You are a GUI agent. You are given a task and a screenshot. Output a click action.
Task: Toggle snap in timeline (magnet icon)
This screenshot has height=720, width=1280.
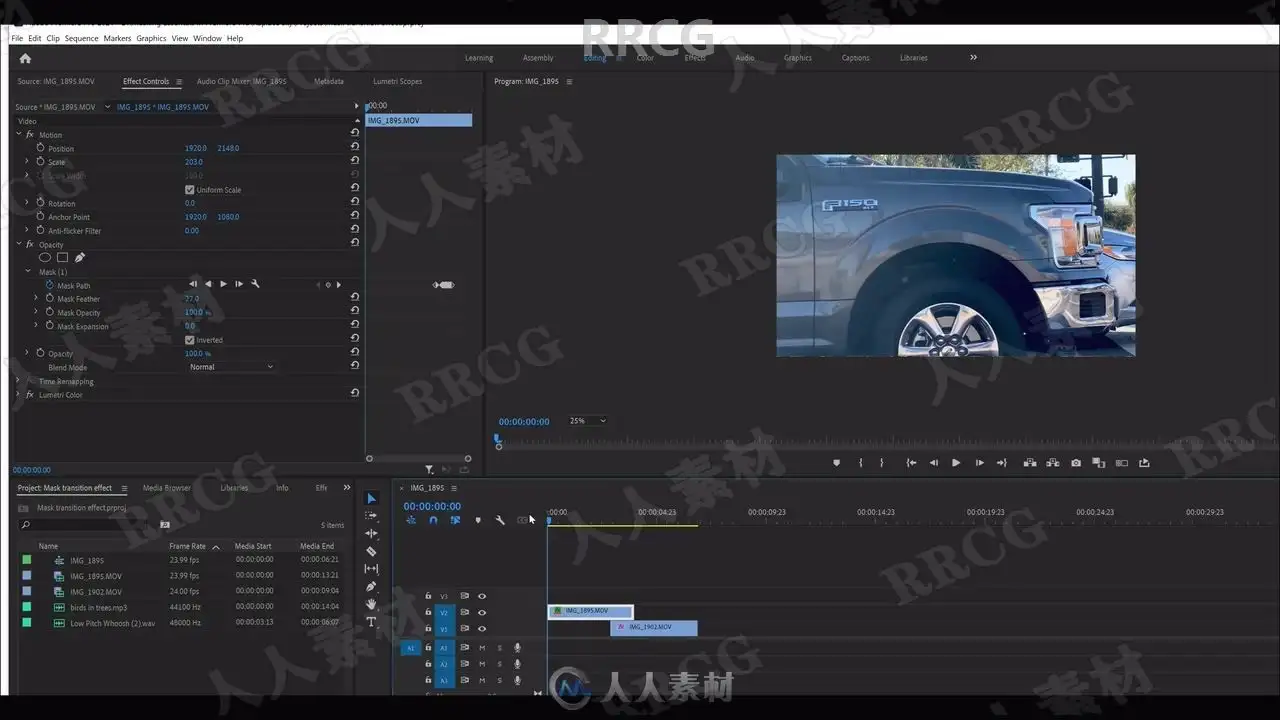(x=433, y=520)
